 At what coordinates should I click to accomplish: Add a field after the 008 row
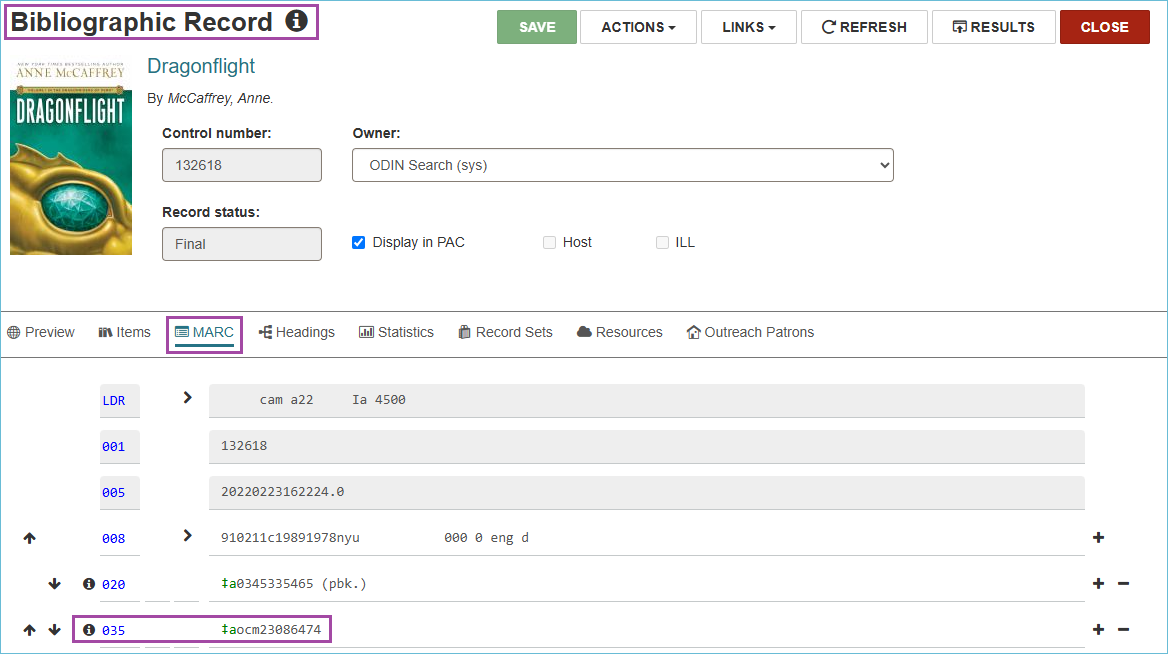pos(1099,538)
